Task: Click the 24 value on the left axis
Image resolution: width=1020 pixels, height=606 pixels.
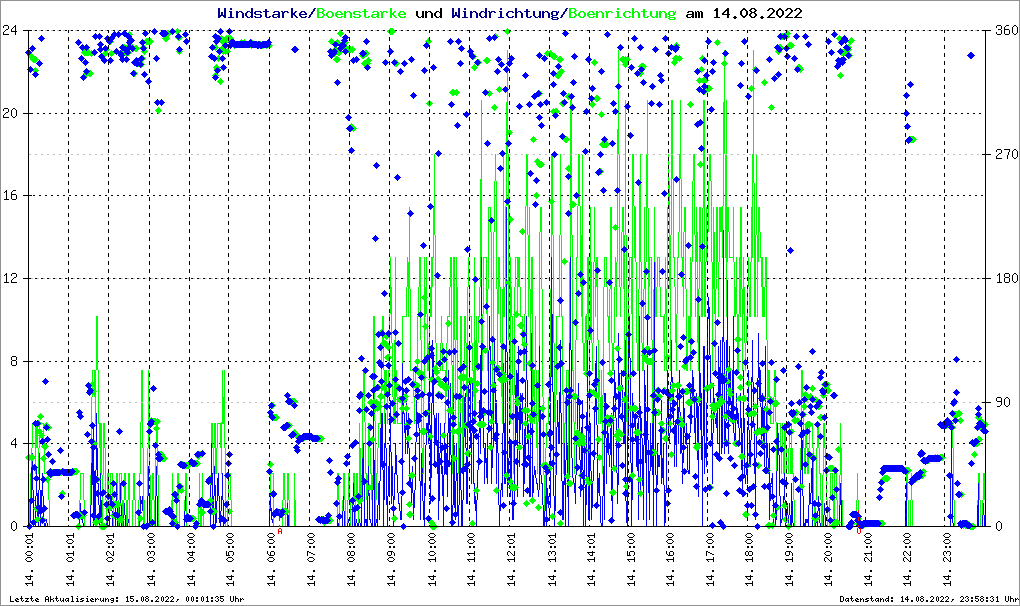Action: pos(12,30)
